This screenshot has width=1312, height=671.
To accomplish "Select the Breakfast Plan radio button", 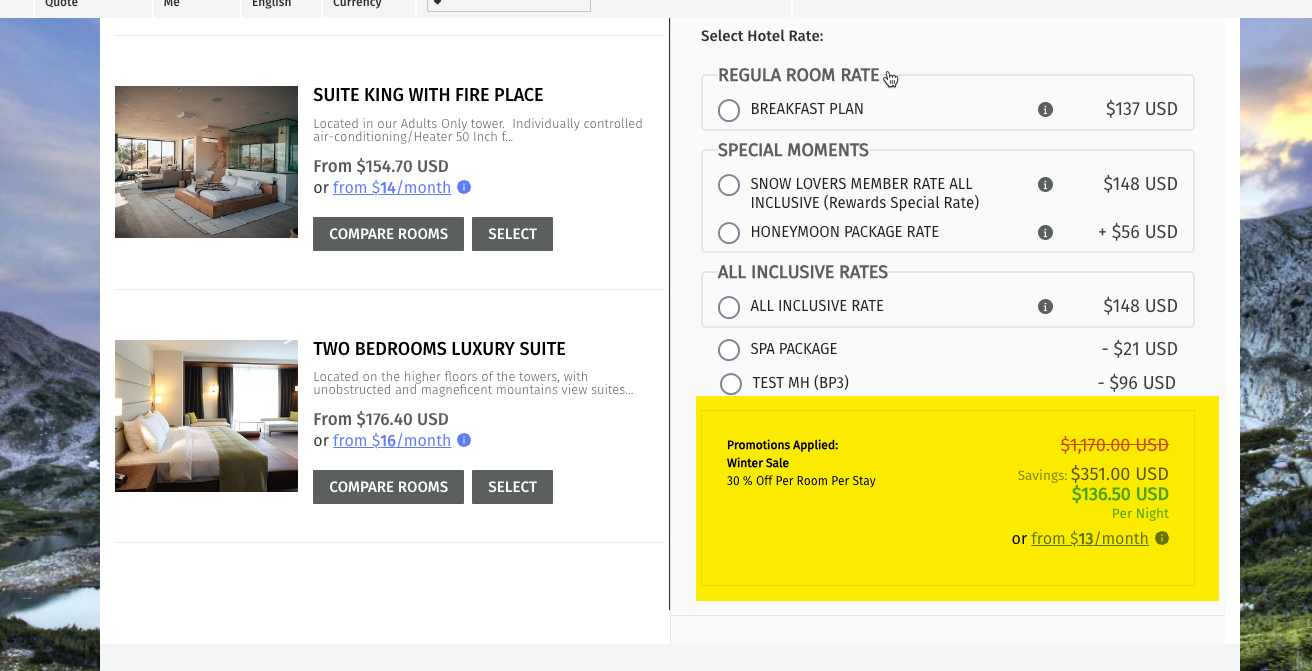I will click(729, 110).
